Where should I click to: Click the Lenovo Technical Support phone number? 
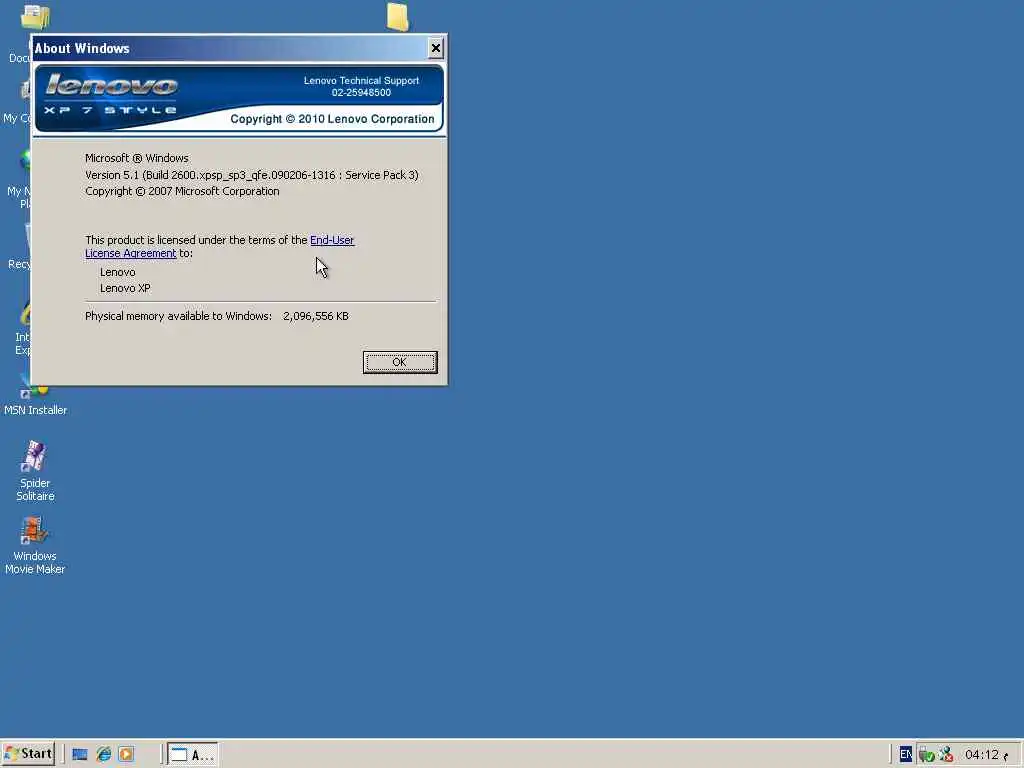coord(361,93)
